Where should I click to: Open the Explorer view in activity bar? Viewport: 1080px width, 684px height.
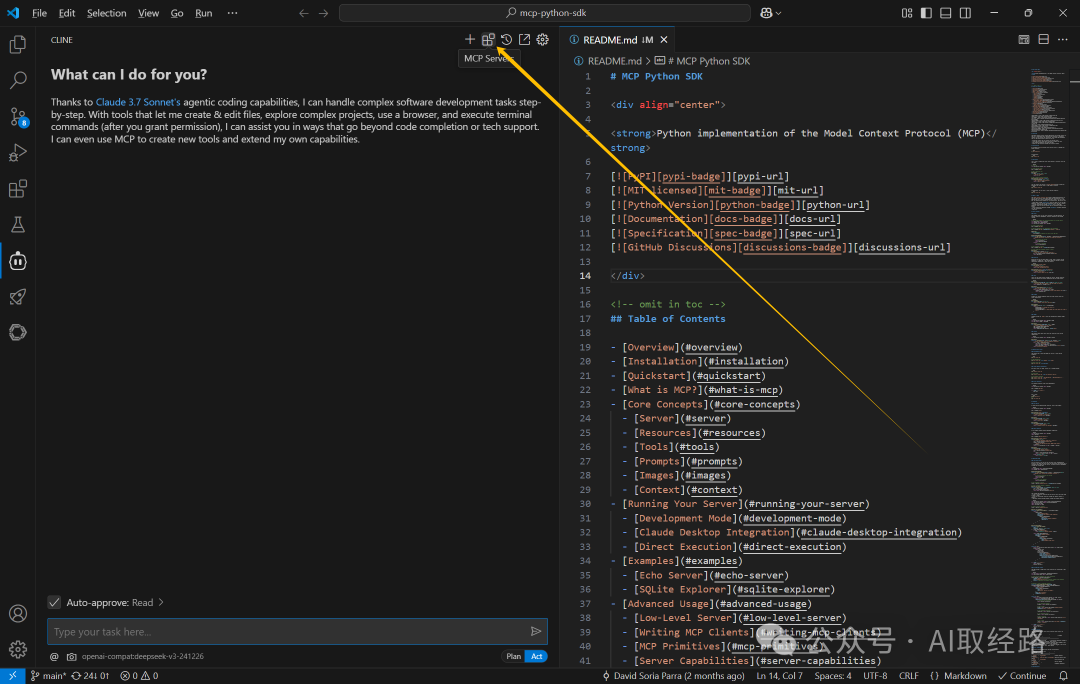pyautogui.click(x=18, y=45)
